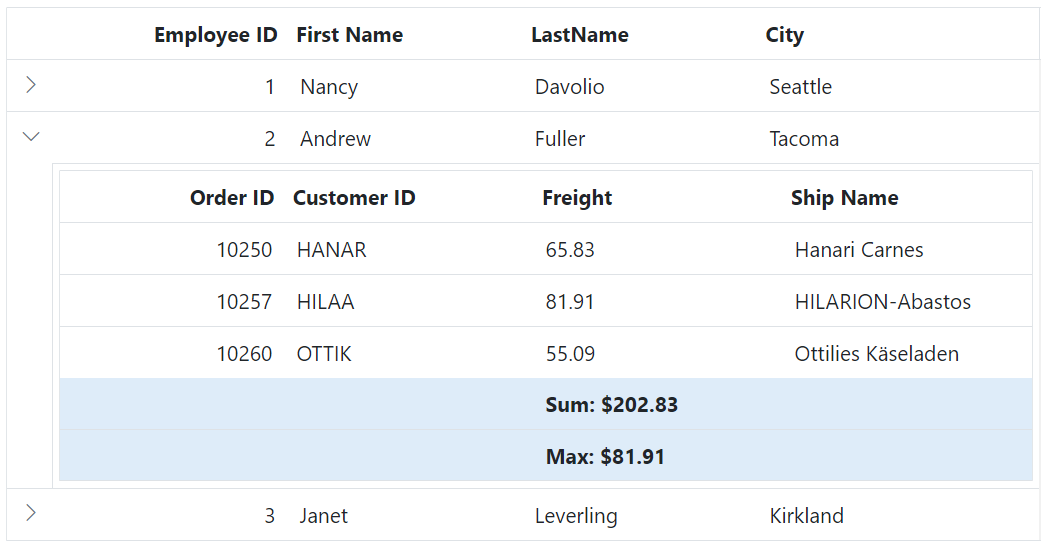Select the Order ID 10250 cell
Screen dimensions: 1041x544
[244, 250]
